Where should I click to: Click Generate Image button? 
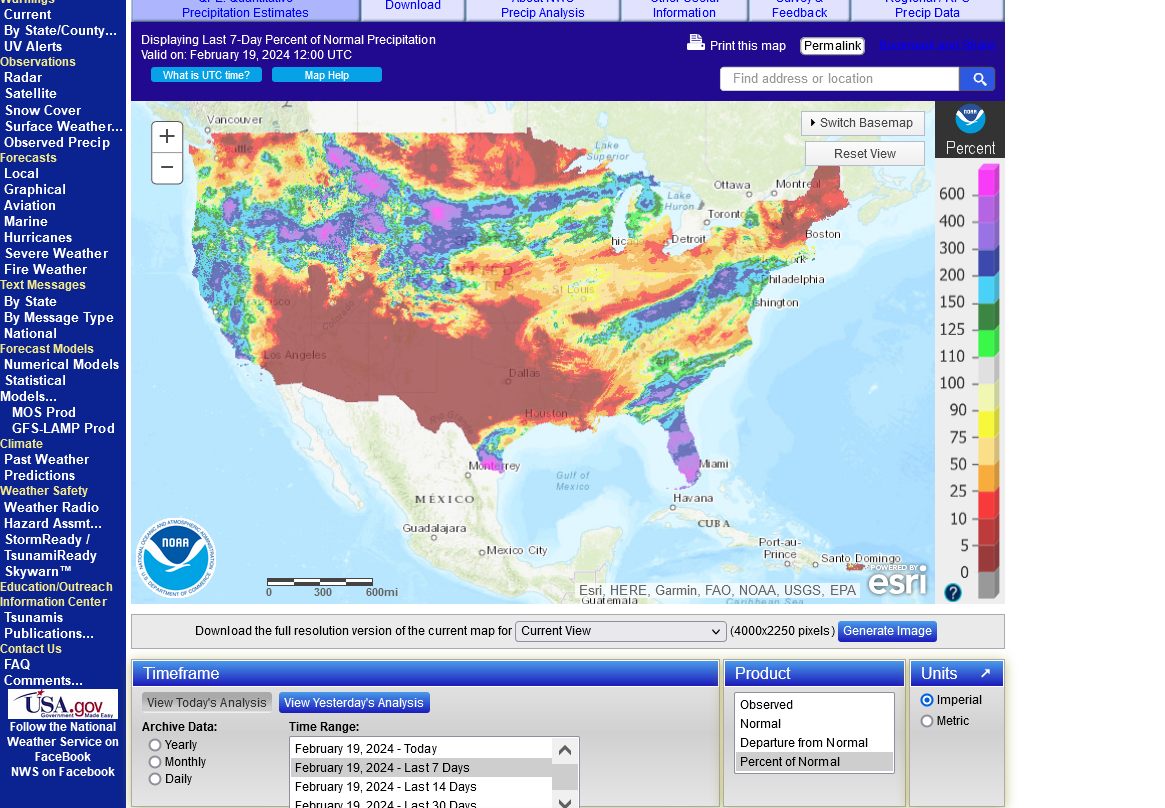(x=887, y=631)
